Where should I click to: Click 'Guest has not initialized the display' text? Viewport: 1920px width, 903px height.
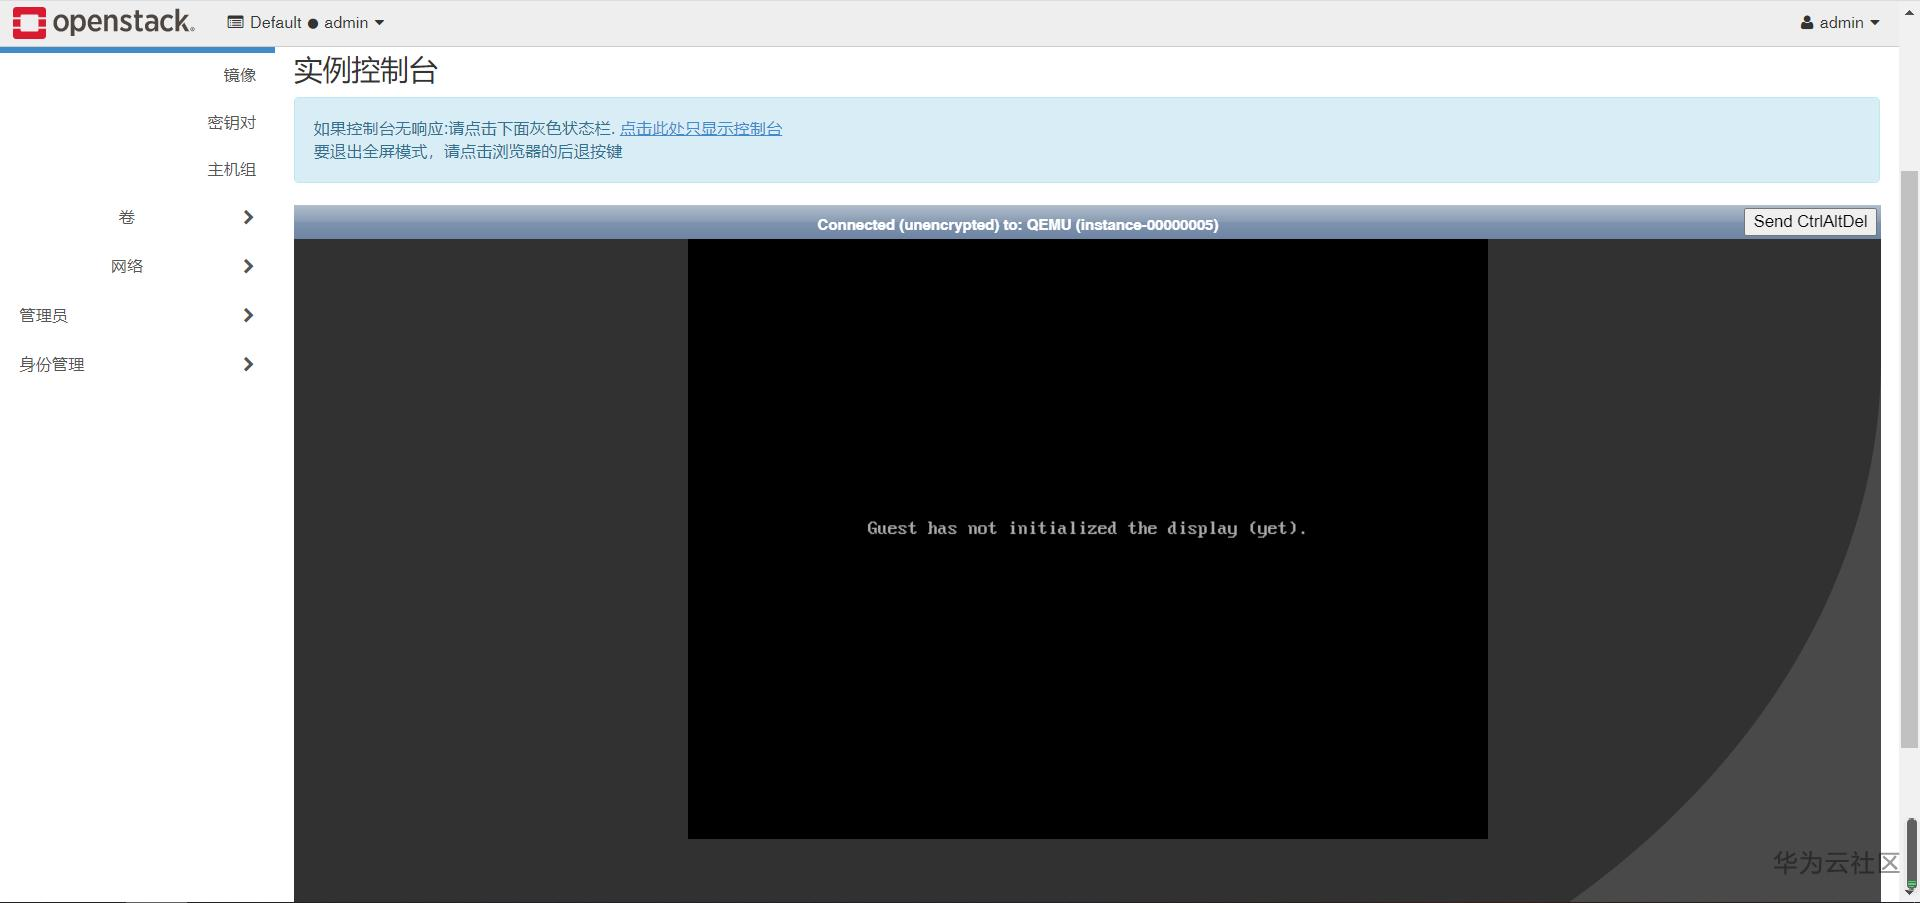1087,528
